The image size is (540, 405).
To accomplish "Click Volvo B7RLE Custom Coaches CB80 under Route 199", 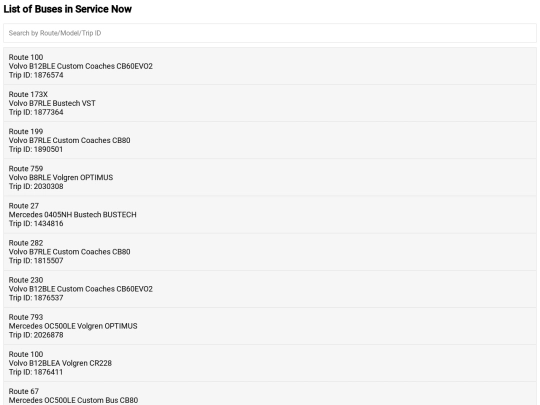I will [70, 141].
